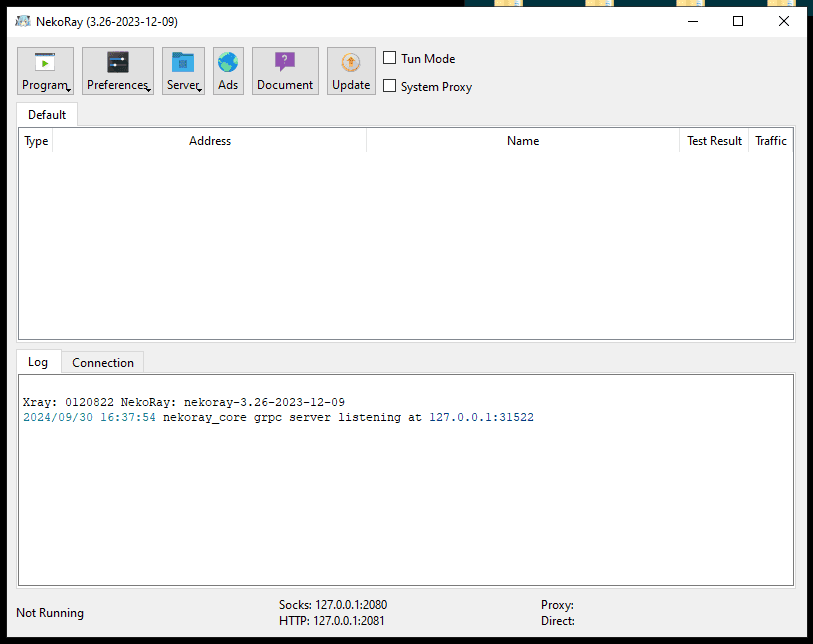The height and width of the screenshot is (644, 813).
Task: Sort by the Type column header
Action: pos(36,141)
